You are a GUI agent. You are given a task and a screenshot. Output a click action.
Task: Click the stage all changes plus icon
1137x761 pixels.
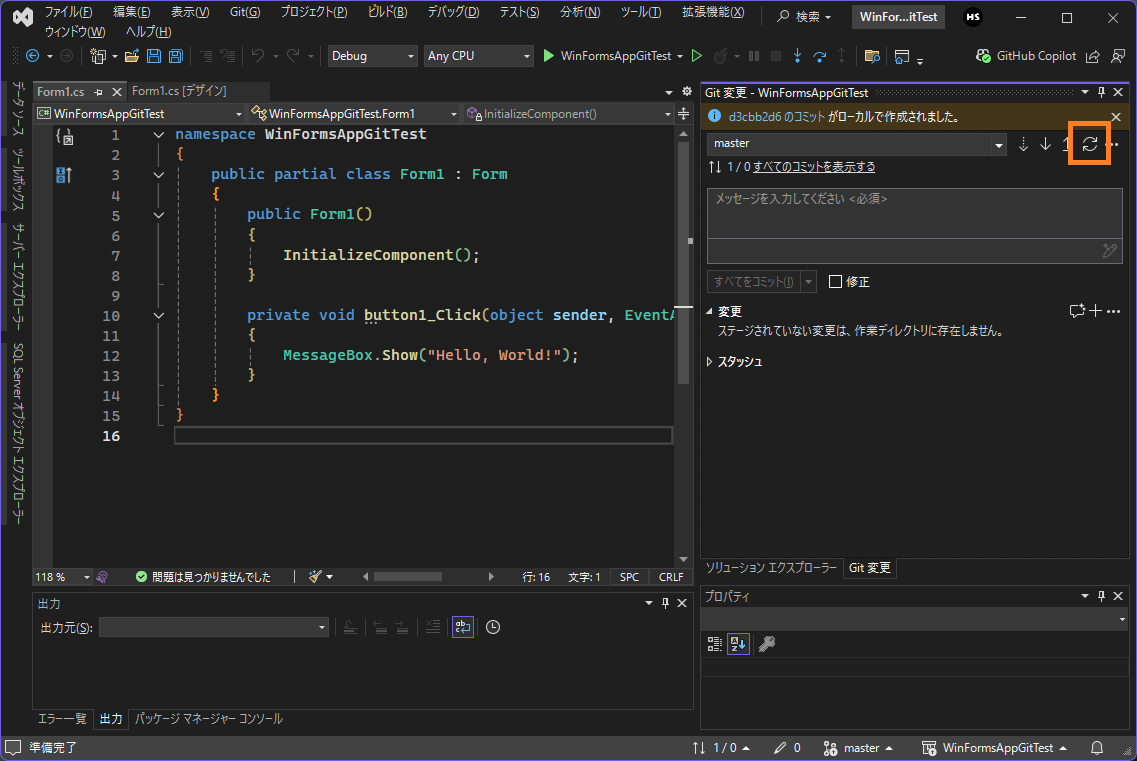pos(1095,311)
